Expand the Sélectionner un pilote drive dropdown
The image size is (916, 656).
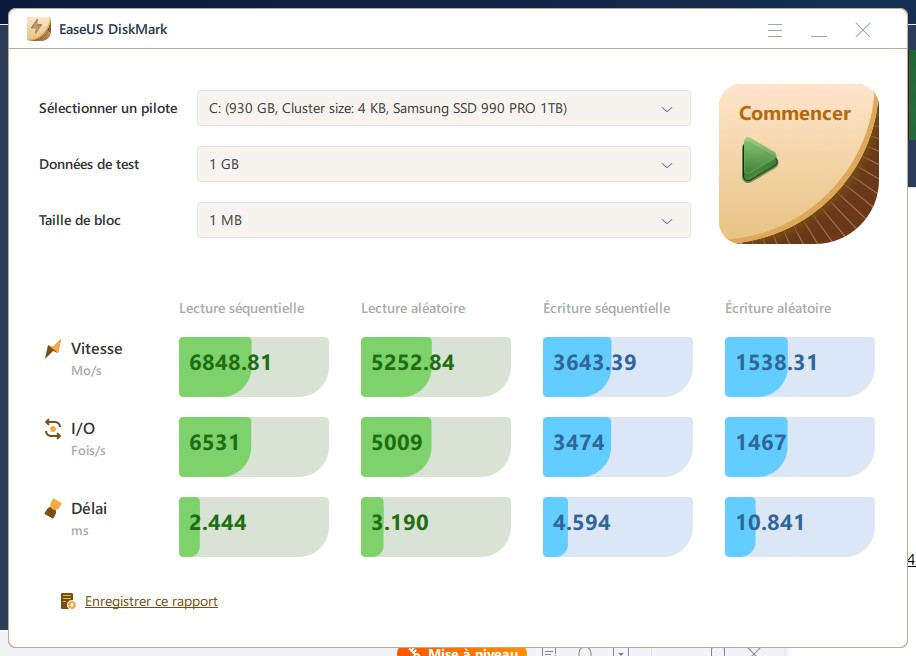[443, 108]
